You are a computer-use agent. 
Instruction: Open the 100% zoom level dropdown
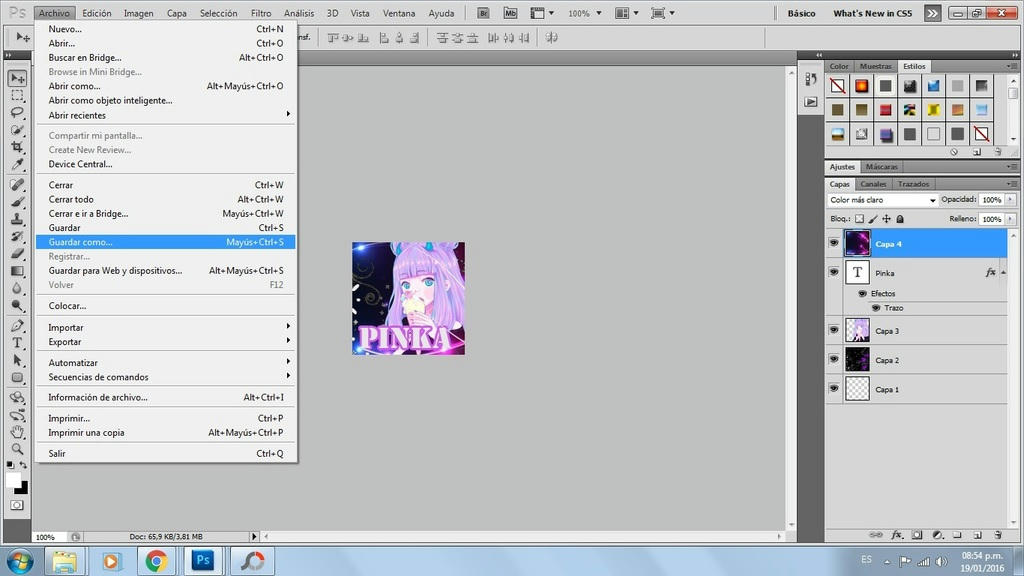click(599, 13)
